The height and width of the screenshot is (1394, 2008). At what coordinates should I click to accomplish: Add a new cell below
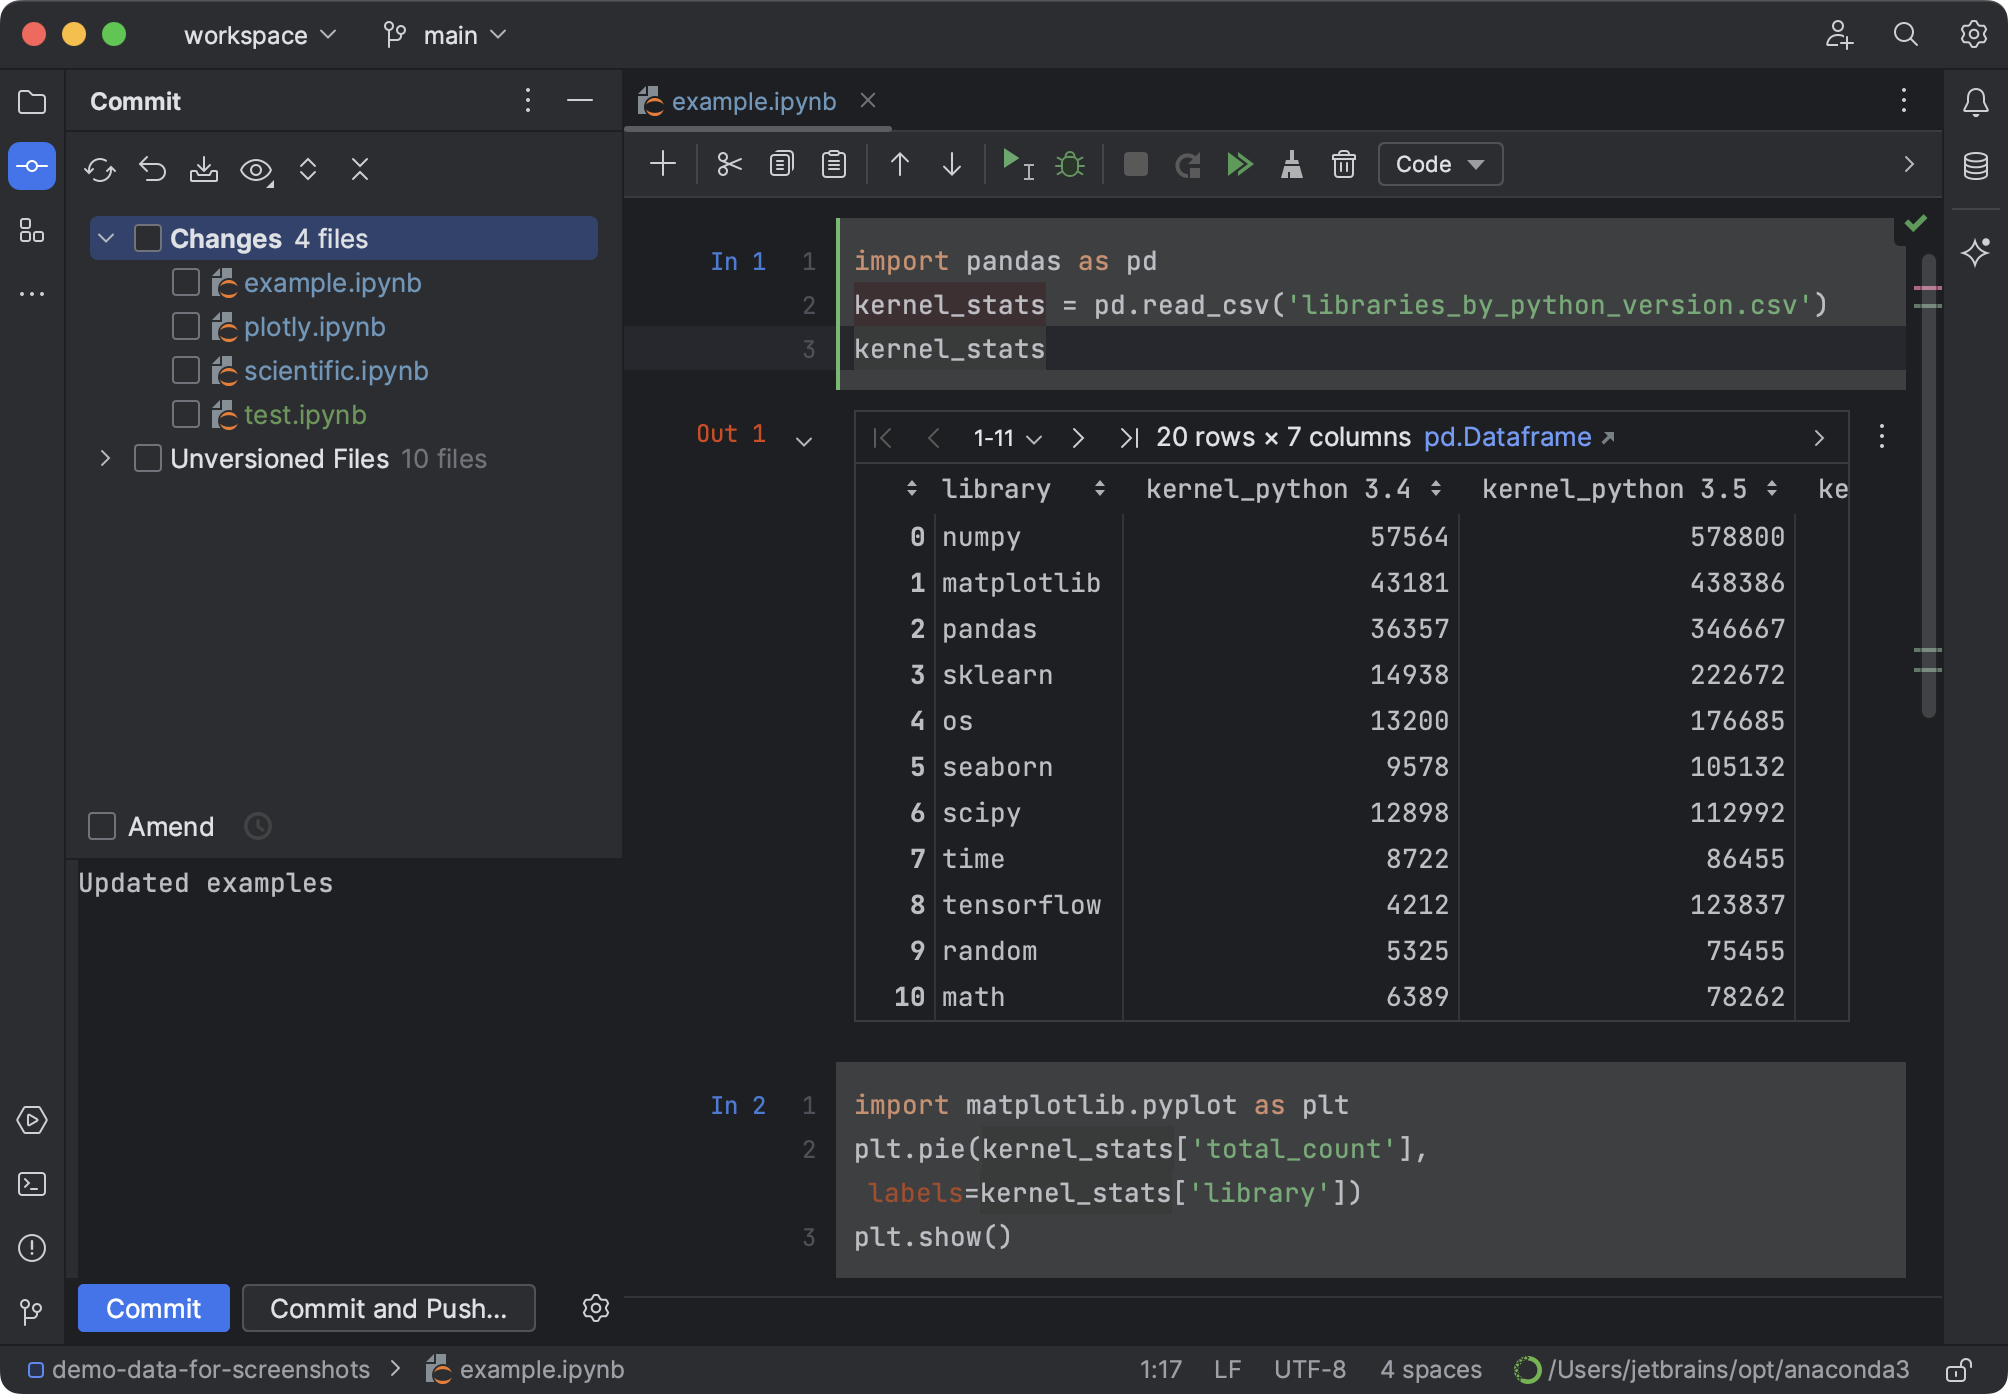(662, 164)
